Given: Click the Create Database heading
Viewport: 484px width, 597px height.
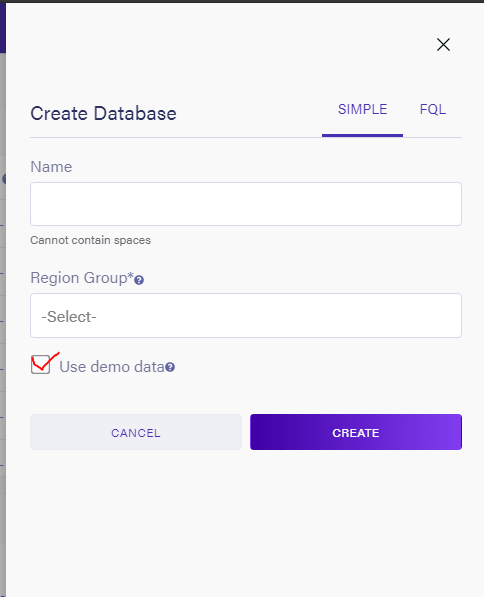Looking at the screenshot, I should 103,113.
